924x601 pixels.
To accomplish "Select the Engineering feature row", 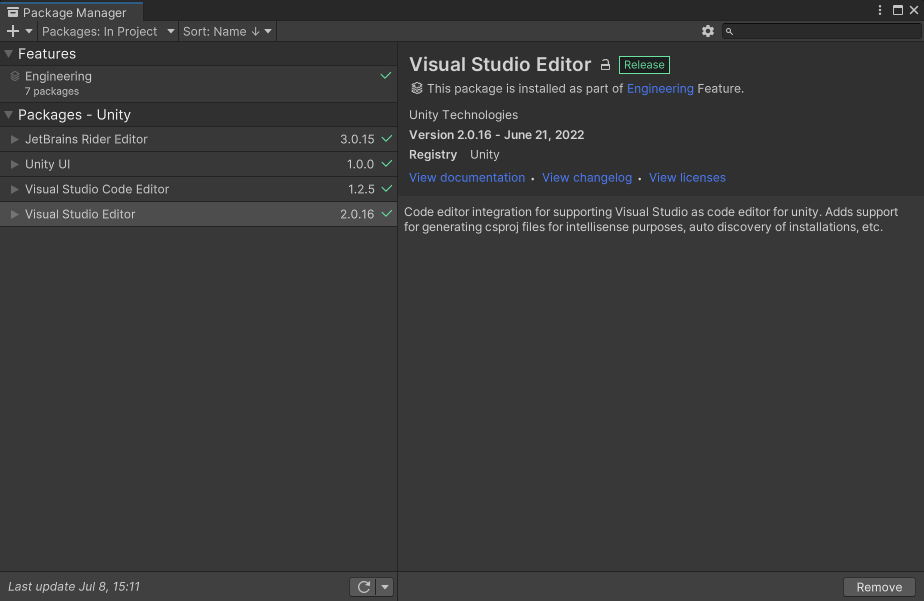I will 199,83.
